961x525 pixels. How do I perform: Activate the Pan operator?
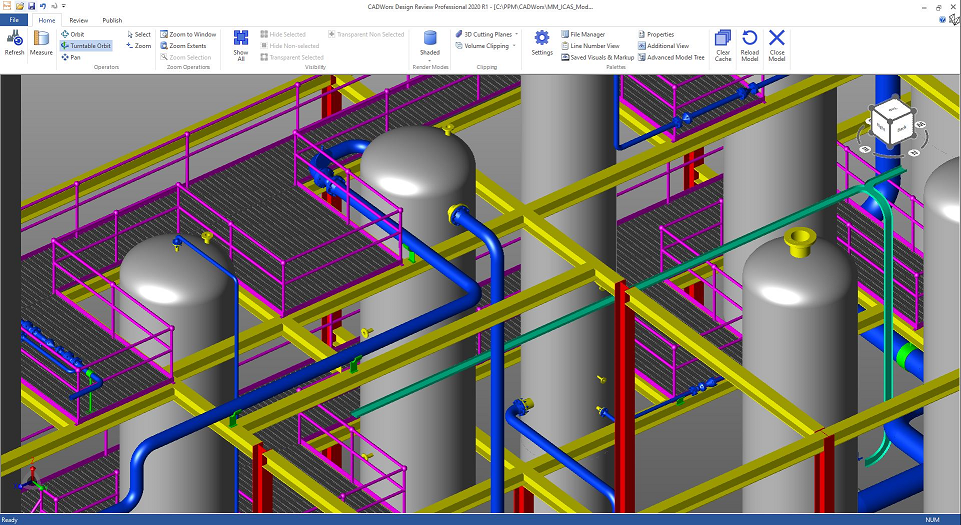pos(70,57)
